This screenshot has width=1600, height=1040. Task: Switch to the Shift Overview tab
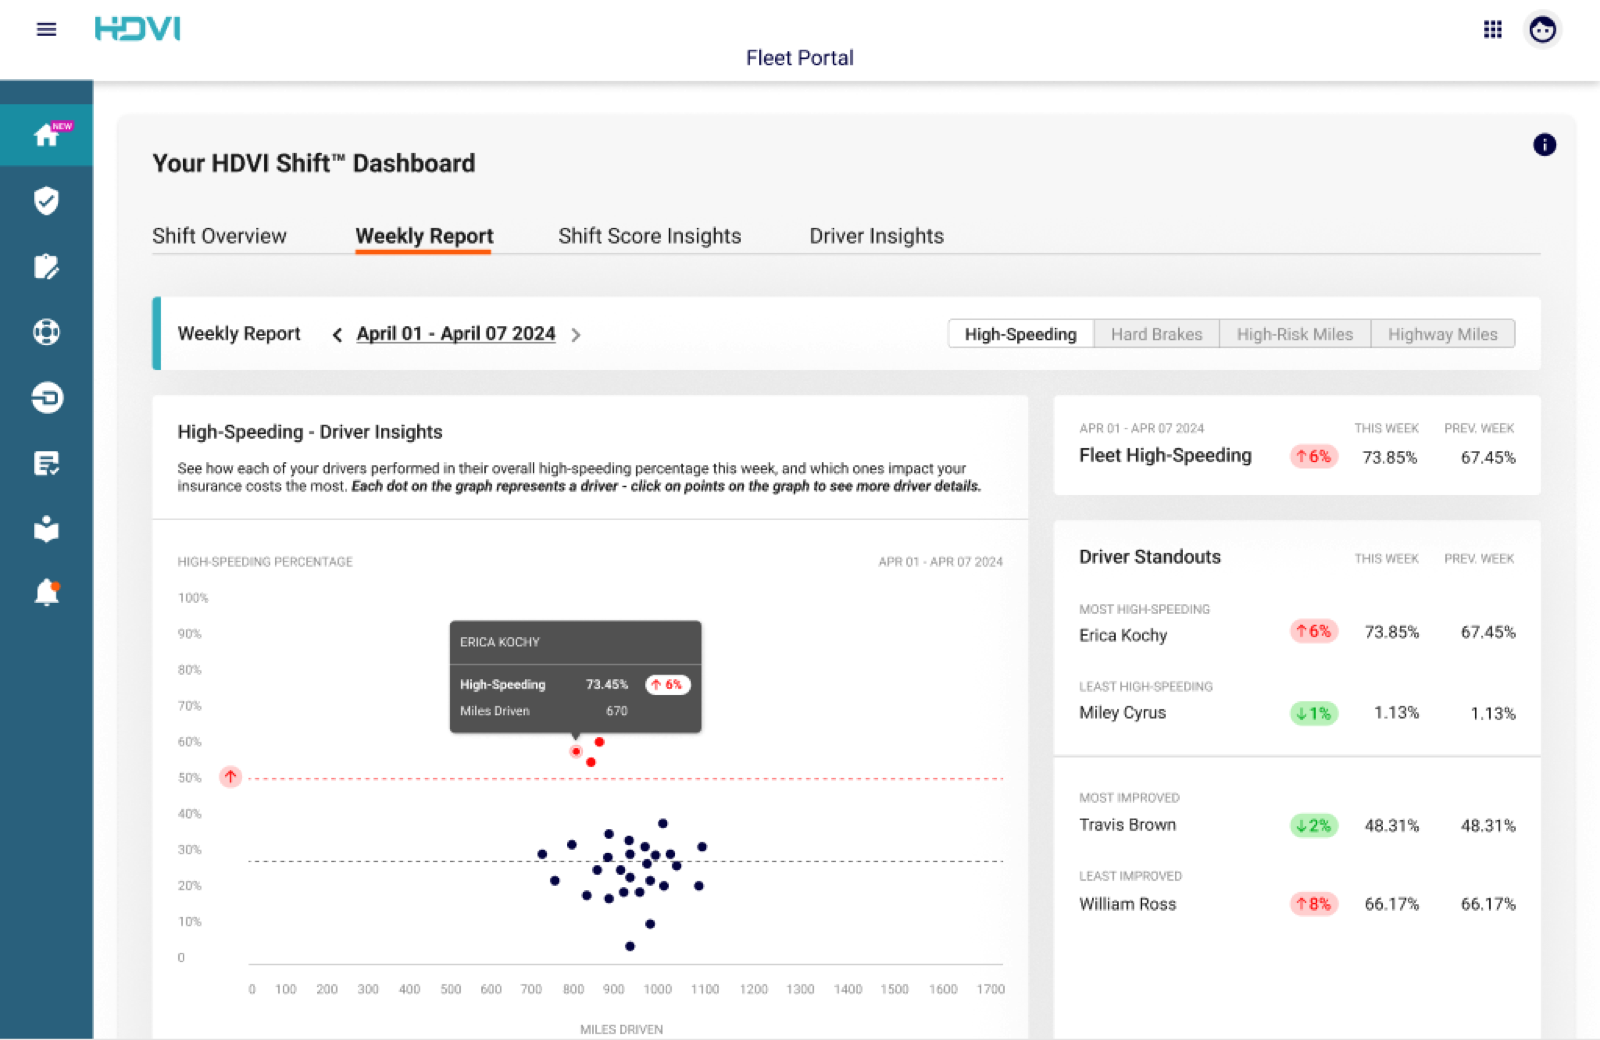coord(219,236)
